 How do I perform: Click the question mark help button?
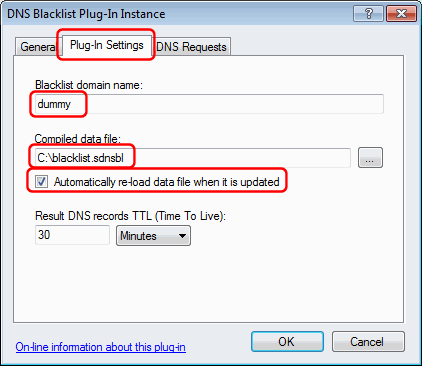[x=368, y=14]
